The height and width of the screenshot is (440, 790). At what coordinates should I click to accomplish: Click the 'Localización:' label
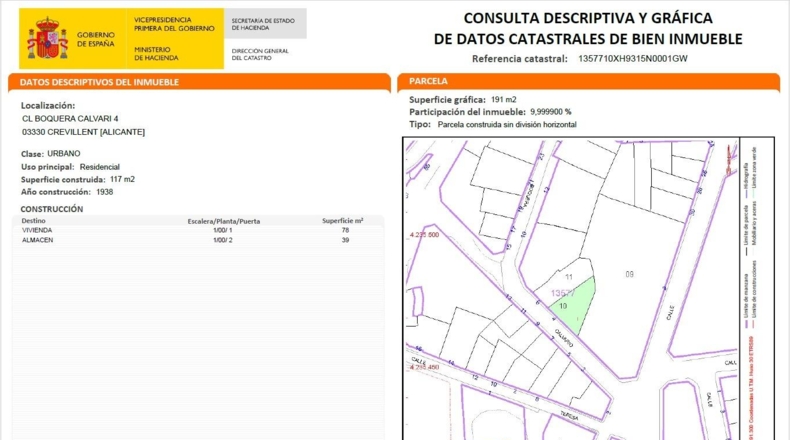click(48, 105)
